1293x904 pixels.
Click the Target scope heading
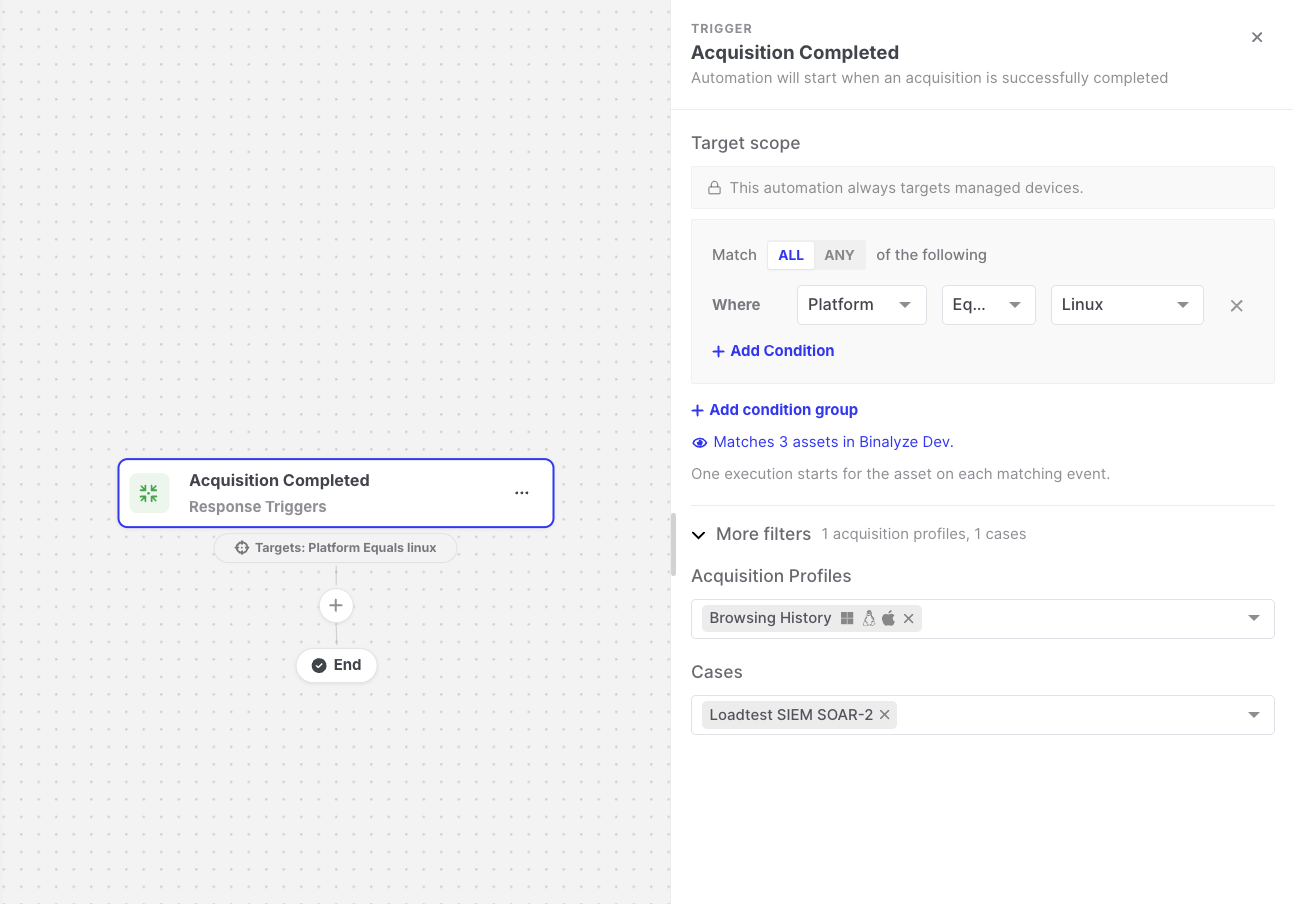(746, 143)
